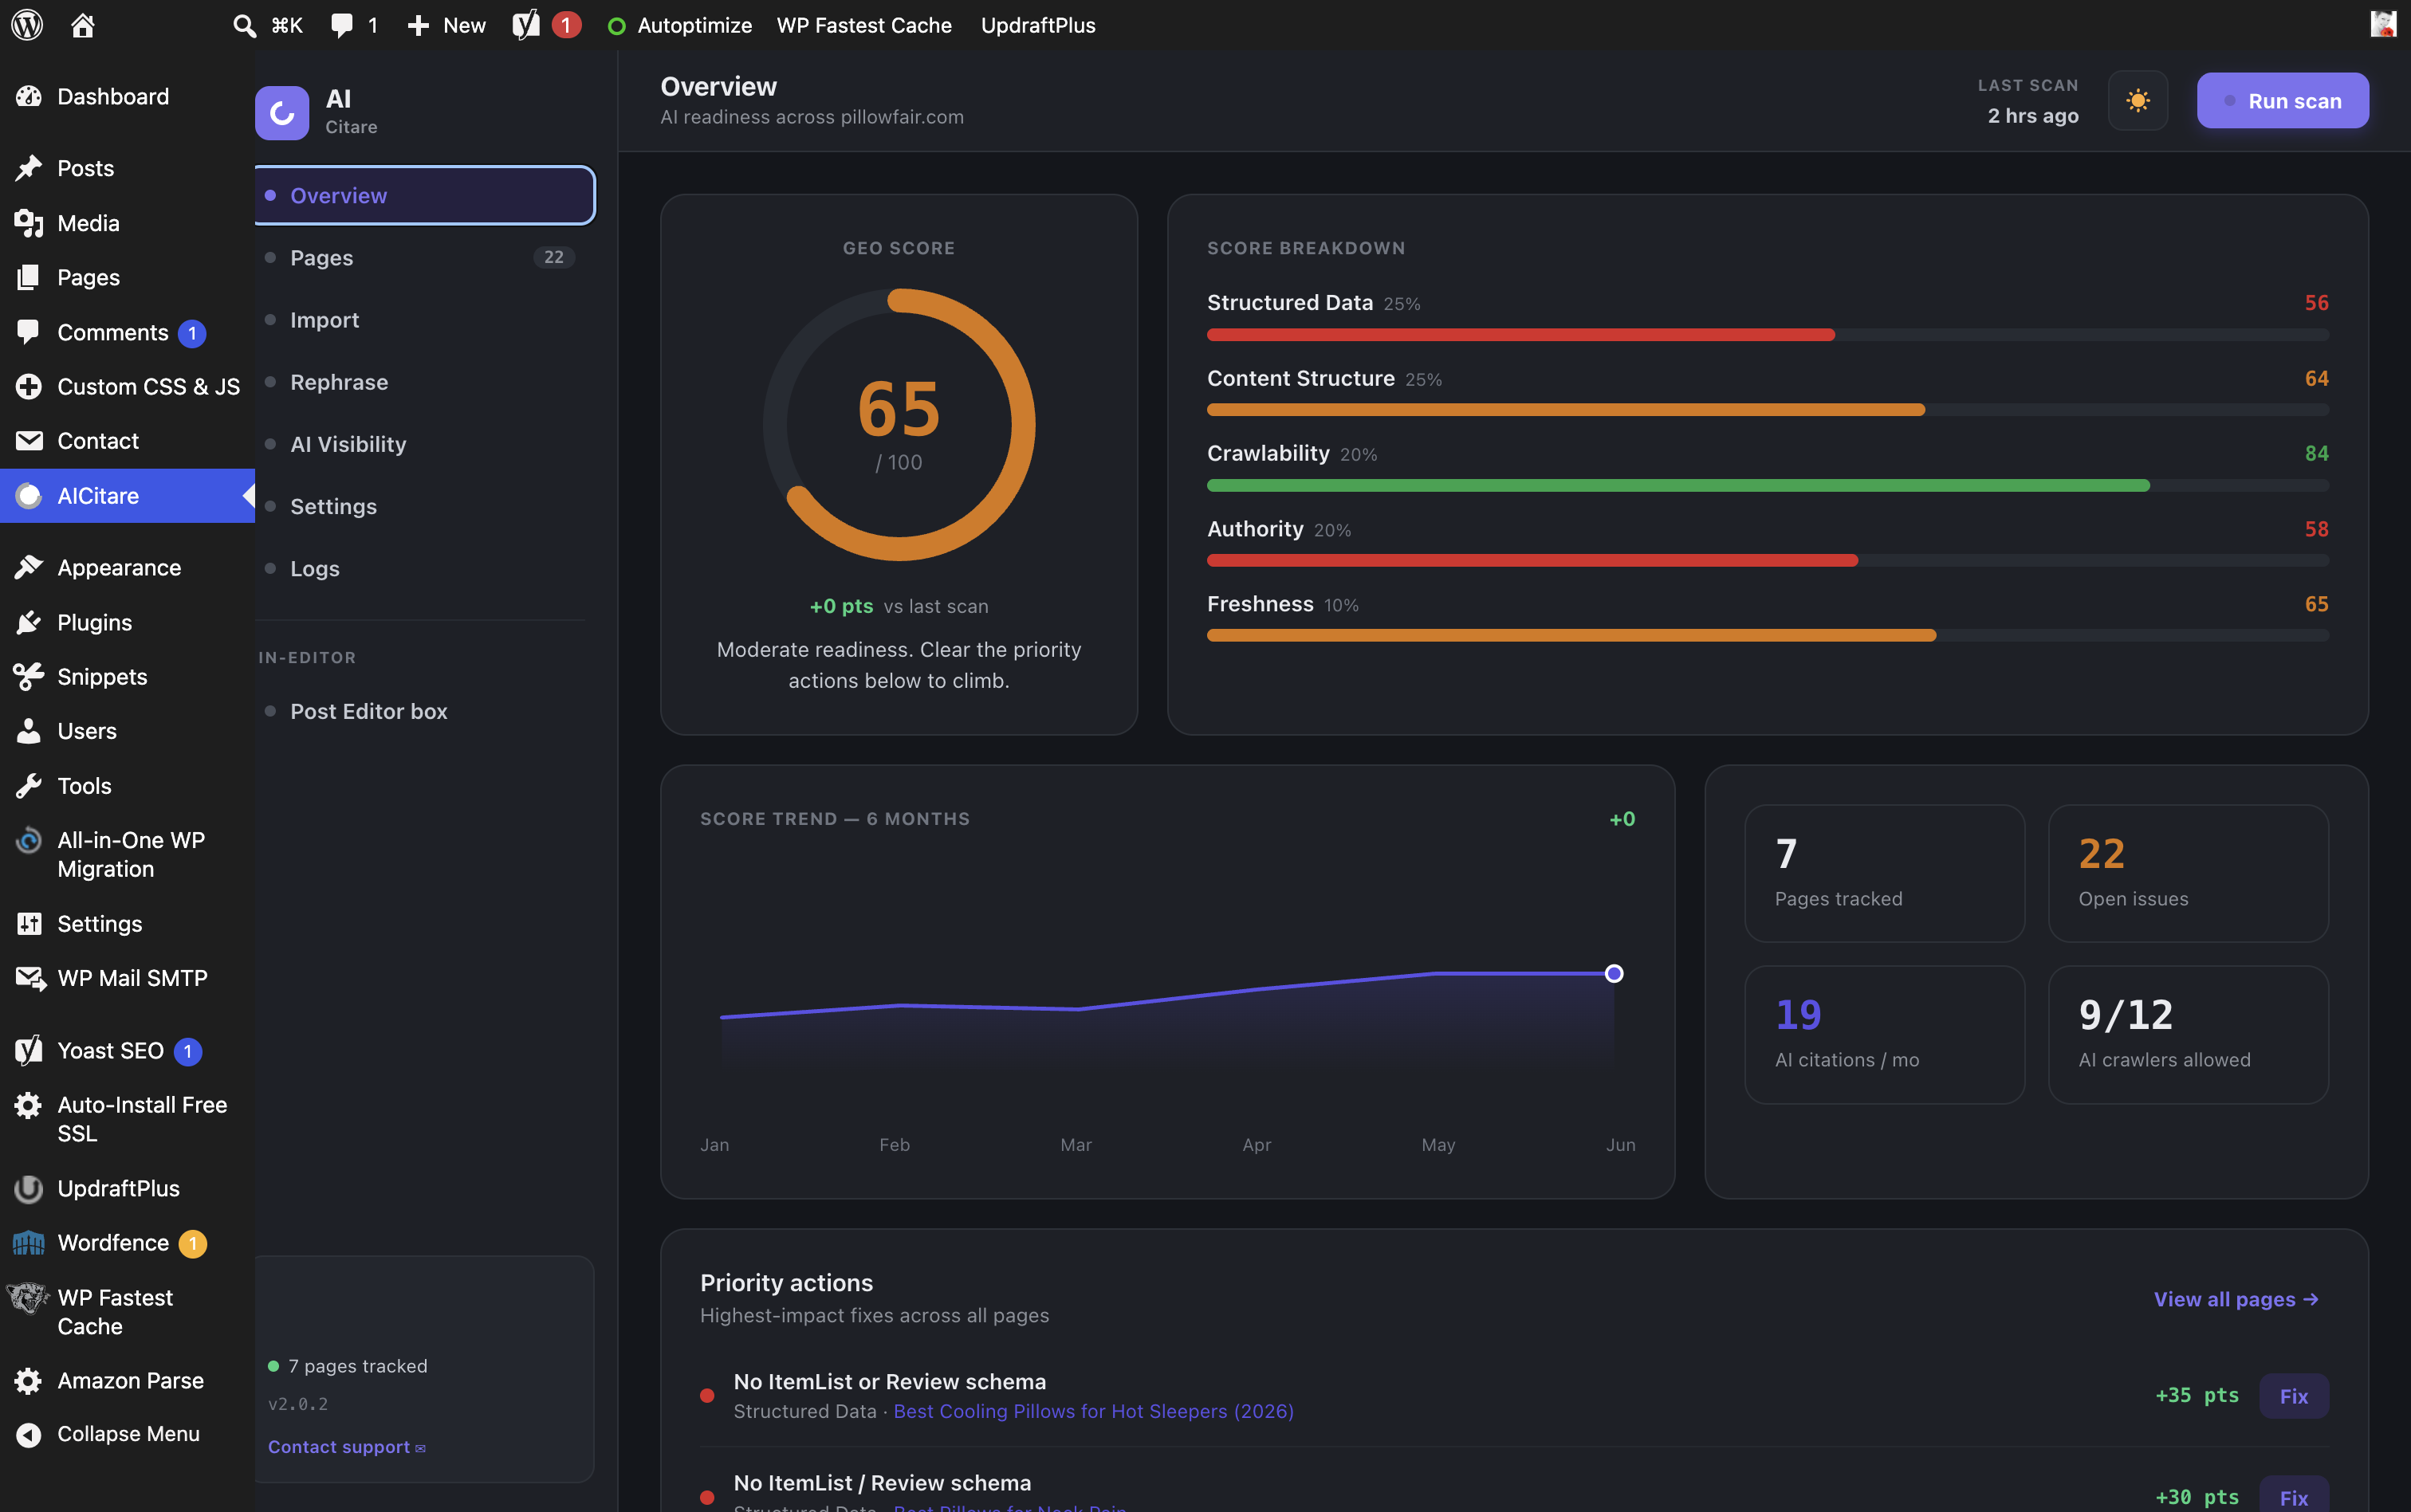Click the Wordfence shield icon
Image resolution: width=2411 pixels, height=1512 pixels.
[29, 1243]
